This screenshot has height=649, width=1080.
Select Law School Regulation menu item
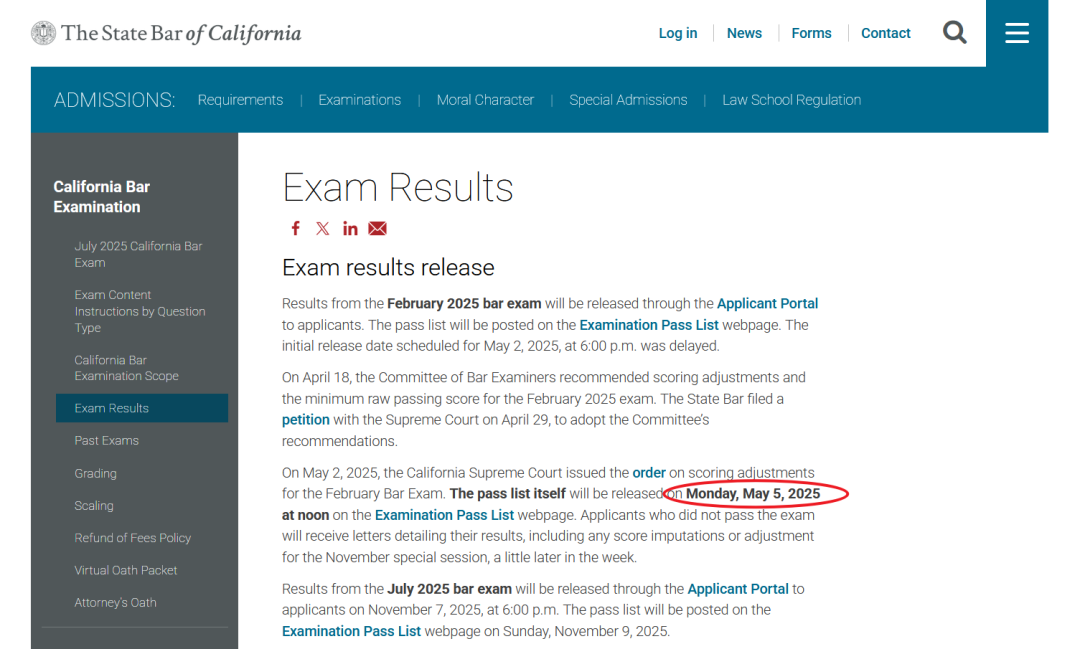(791, 100)
